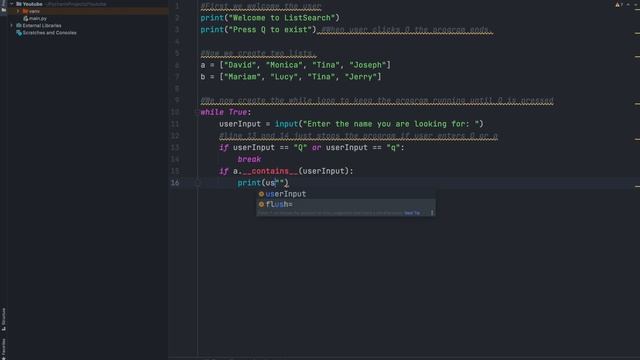This screenshot has height=360, width=640.
Task: Click line number 11 in the gutter
Action: (x=175, y=124)
